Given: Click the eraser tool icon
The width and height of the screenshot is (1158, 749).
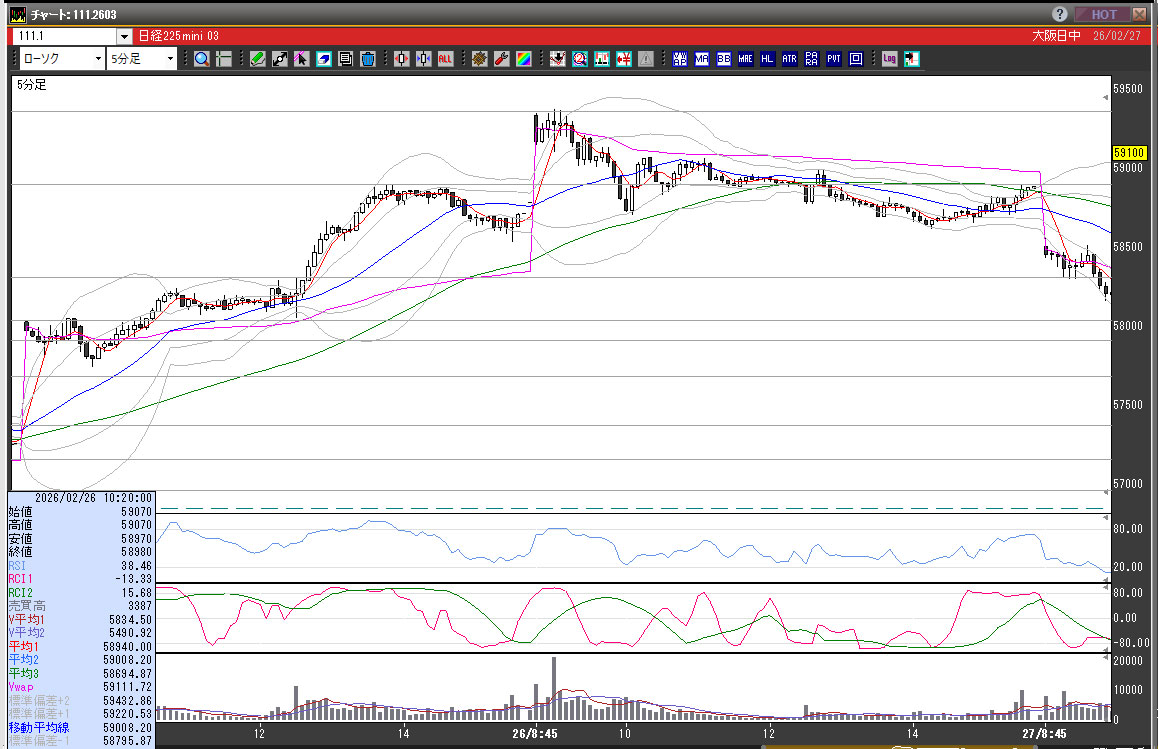Looking at the screenshot, I should [x=323, y=59].
